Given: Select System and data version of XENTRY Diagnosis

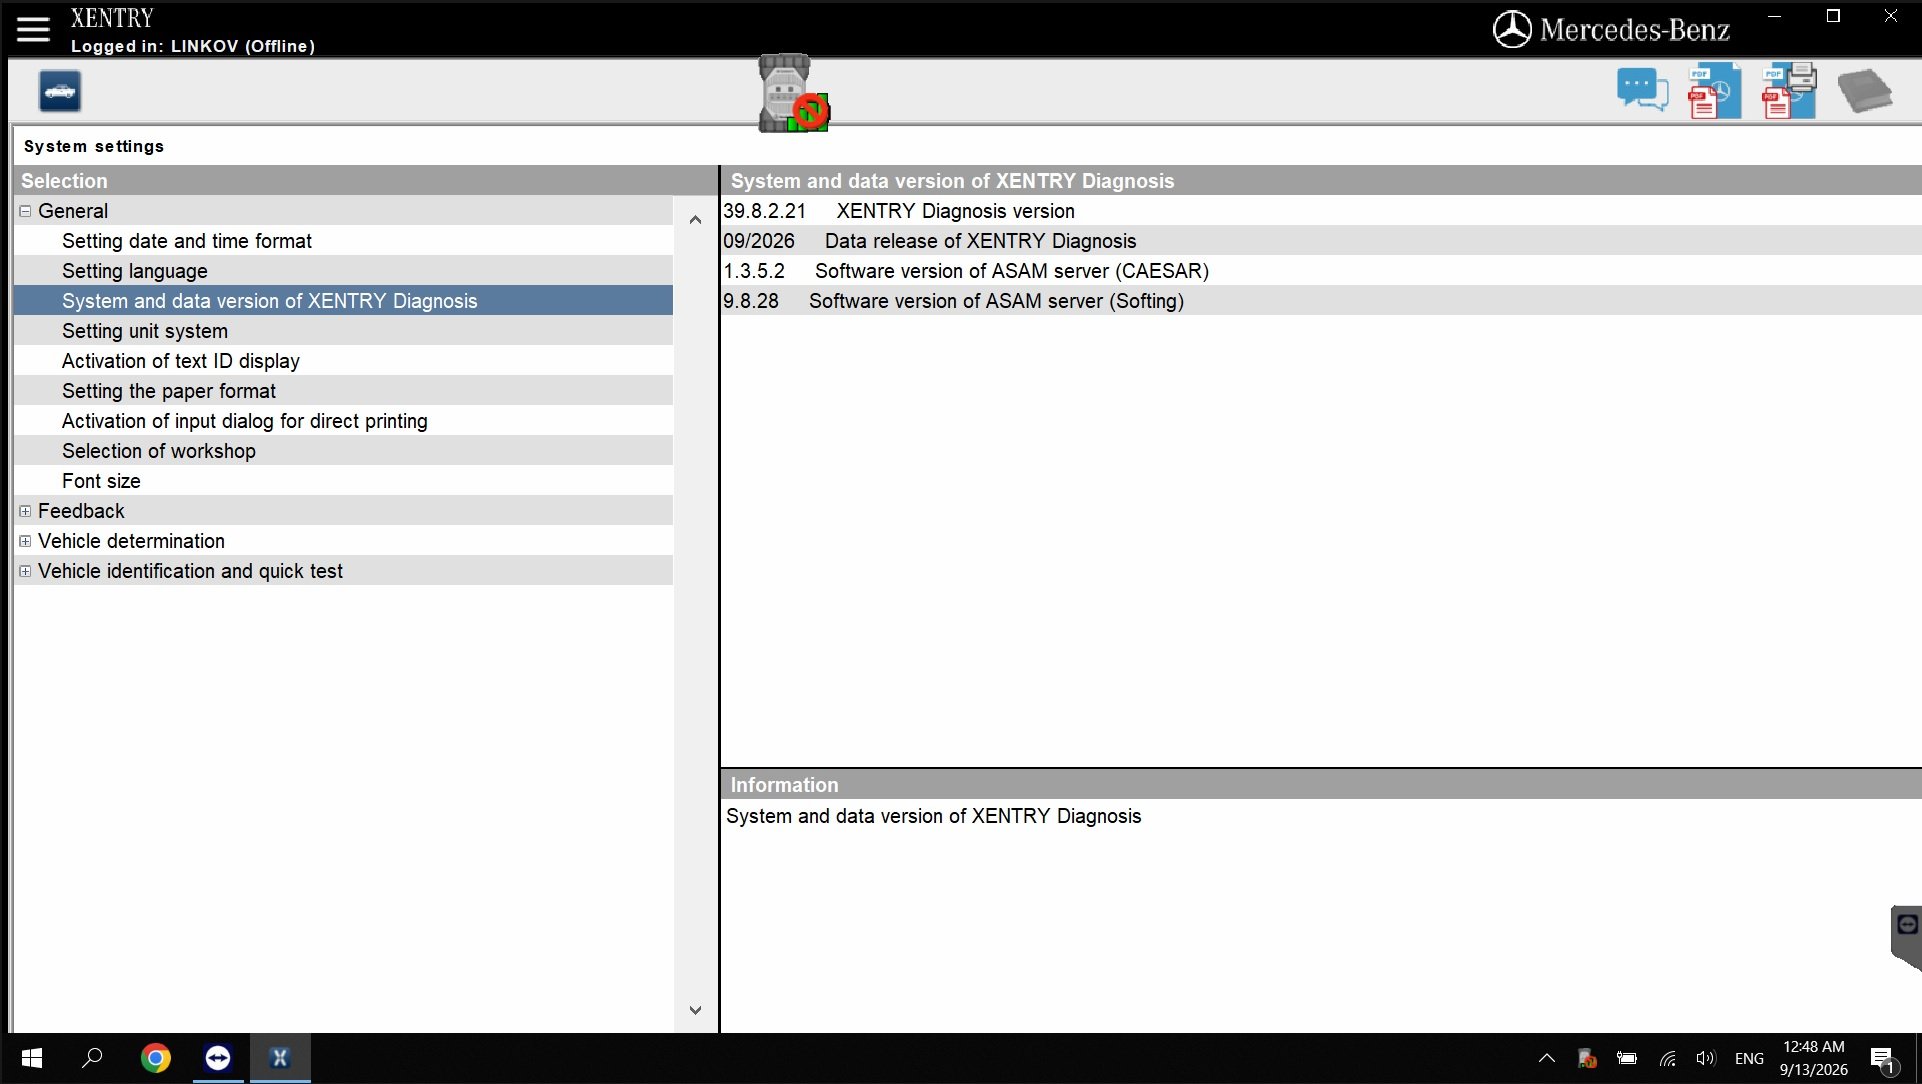Looking at the screenshot, I should click(343, 301).
